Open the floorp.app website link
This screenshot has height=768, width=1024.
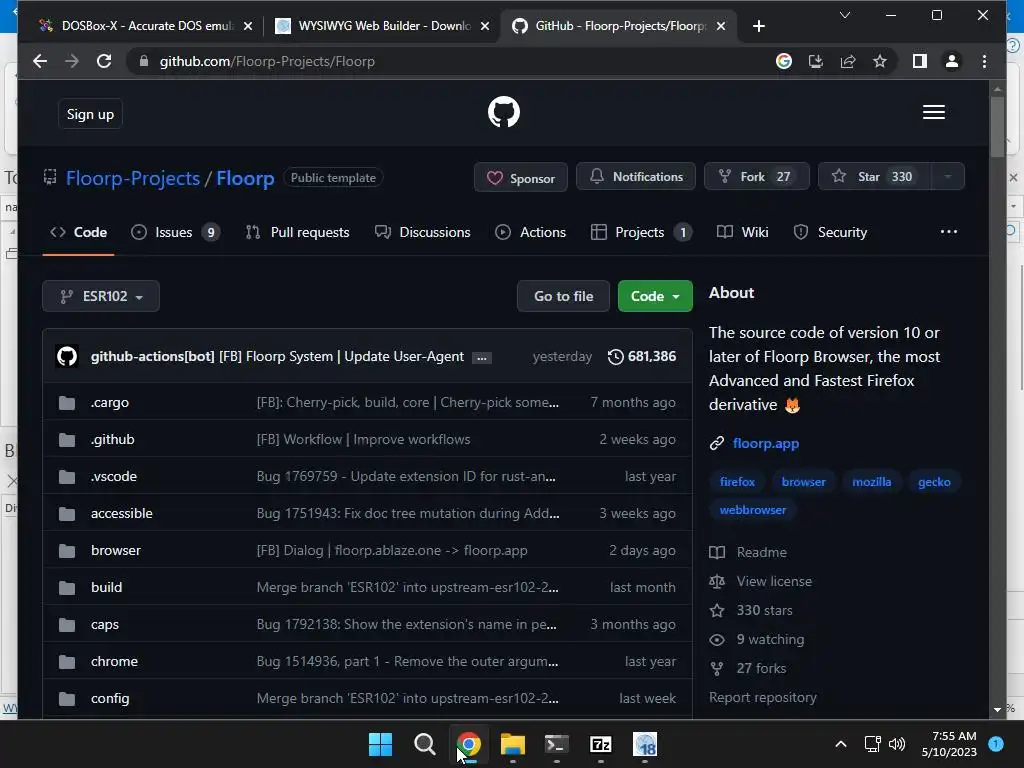[x=765, y=443]
